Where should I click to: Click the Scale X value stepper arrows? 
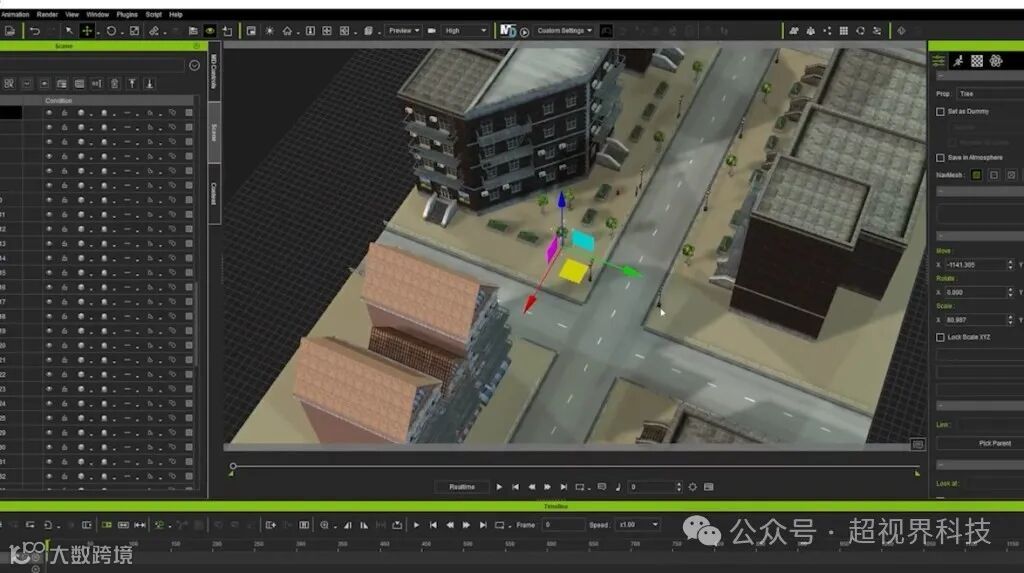pos(1010,320)
